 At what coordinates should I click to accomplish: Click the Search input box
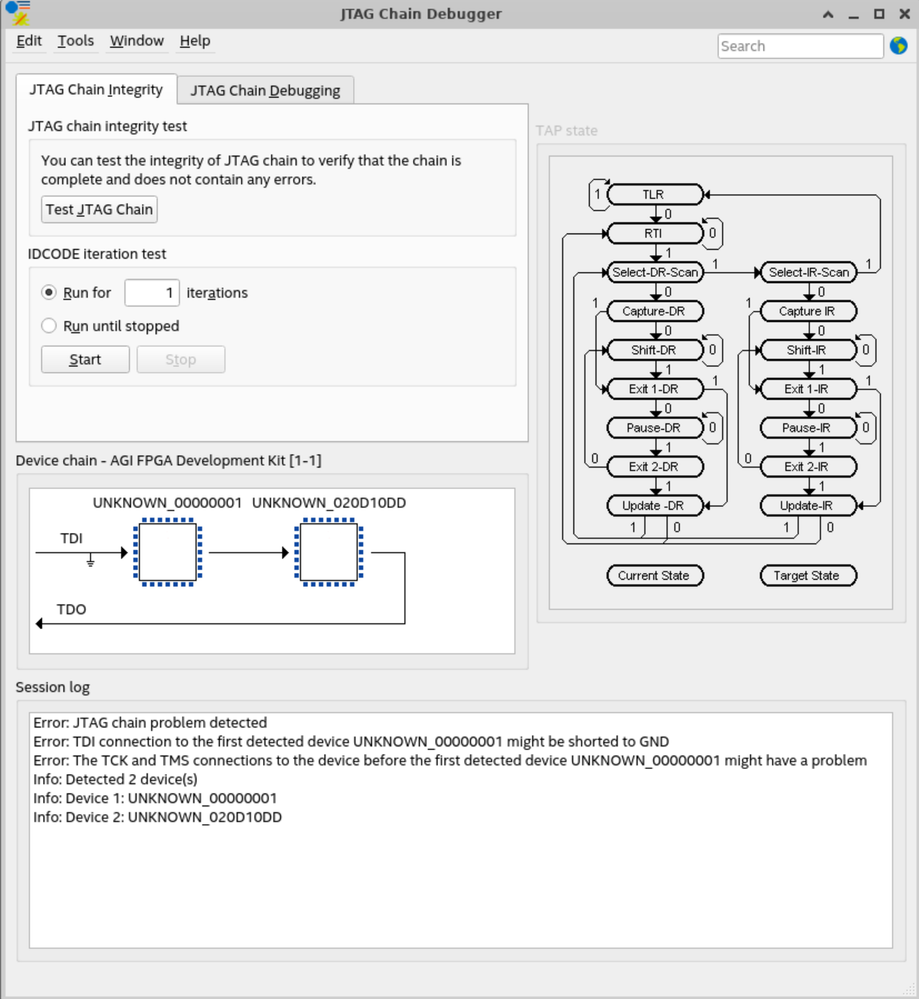[800, 46]
